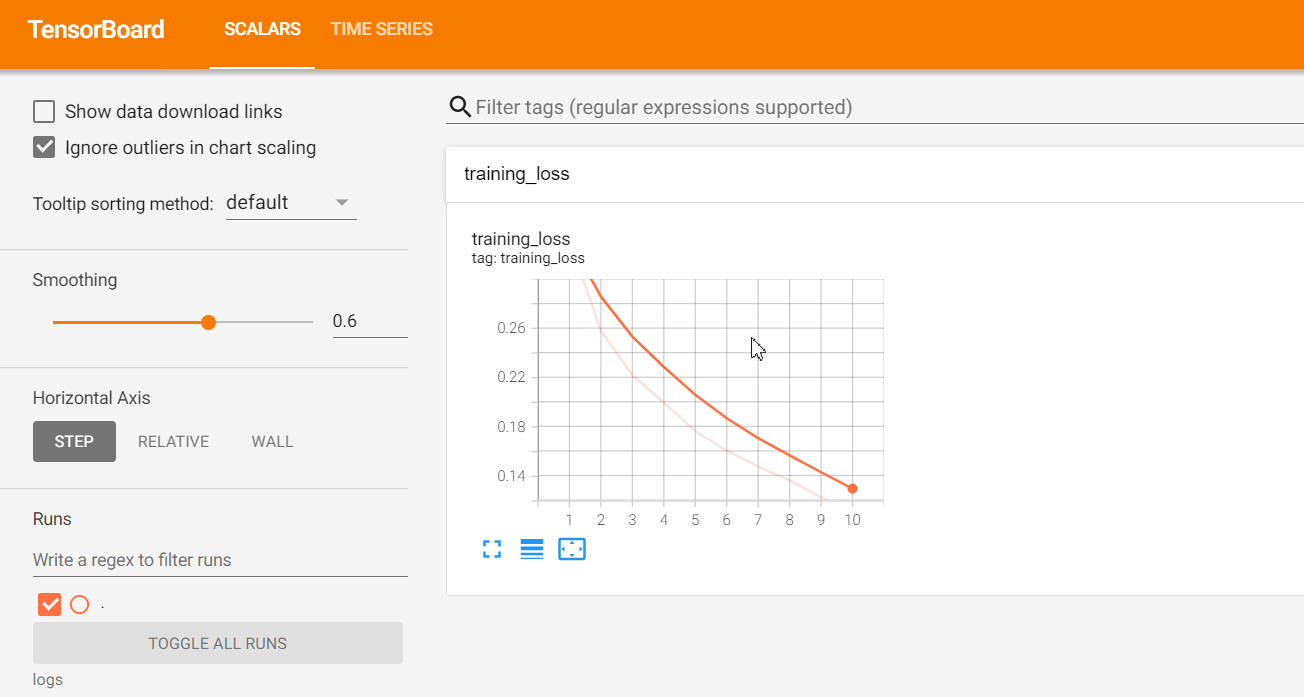This screenshot has height=697, width=1304.
Task: Click the Smoothing slider handle
Action: pyautogui.click(x=208, y=322)
